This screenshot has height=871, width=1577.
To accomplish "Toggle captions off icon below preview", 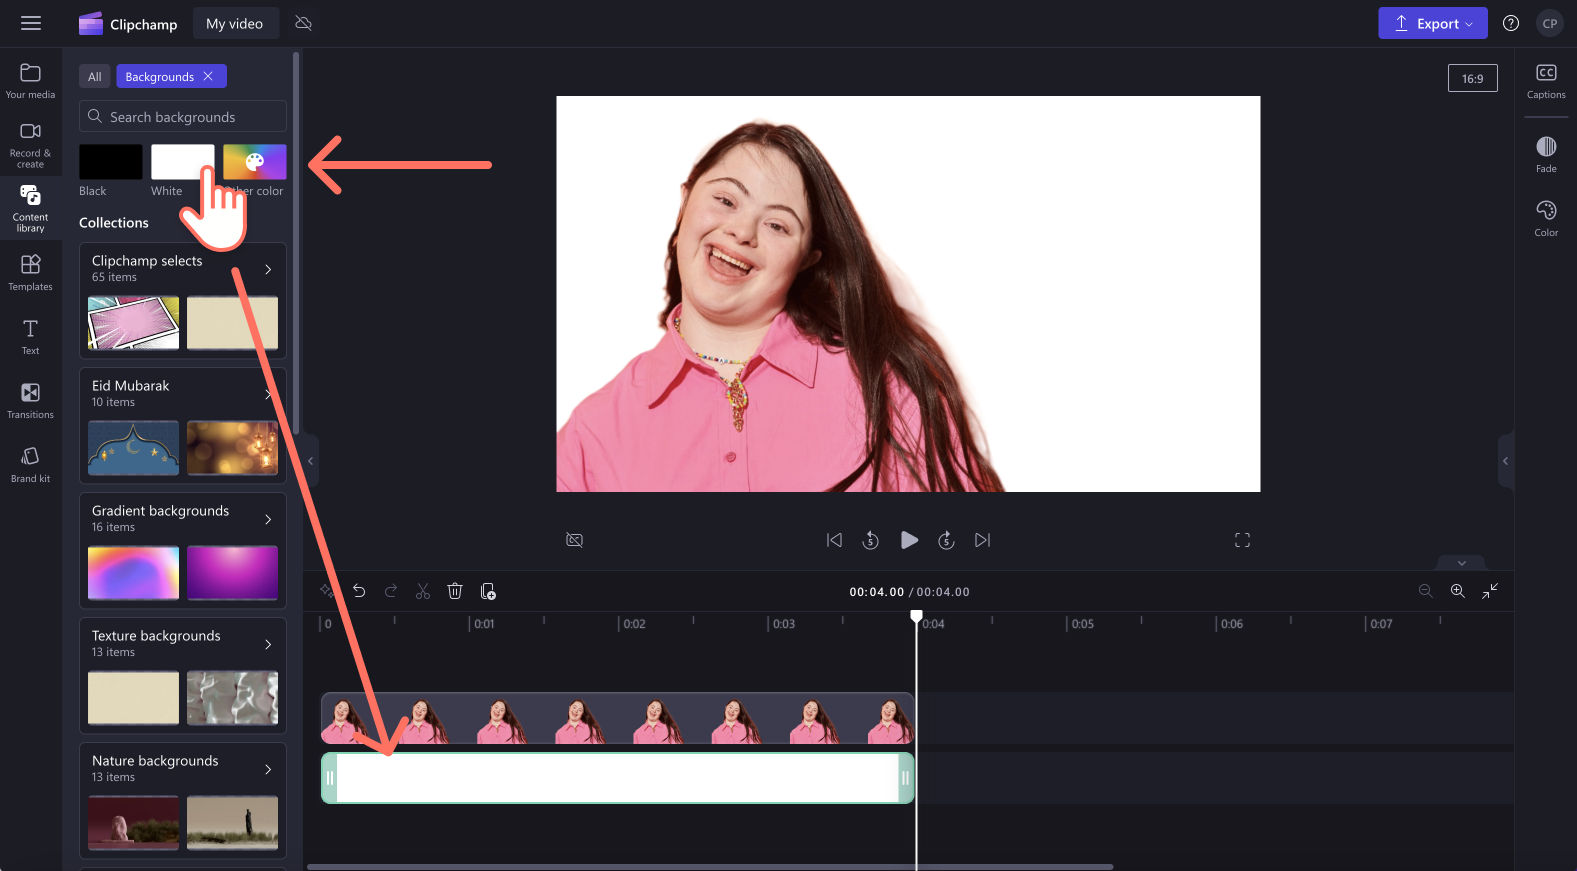I will click(x=575, y=540).
